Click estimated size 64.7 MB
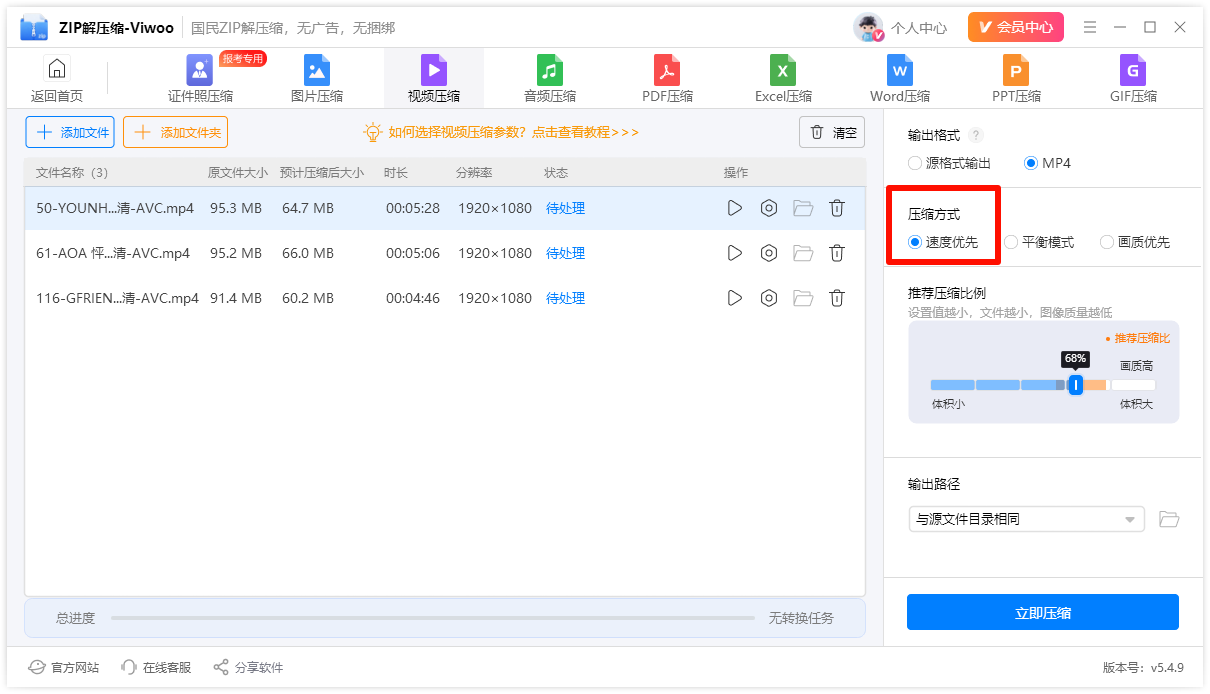 [x=308, y=208]
